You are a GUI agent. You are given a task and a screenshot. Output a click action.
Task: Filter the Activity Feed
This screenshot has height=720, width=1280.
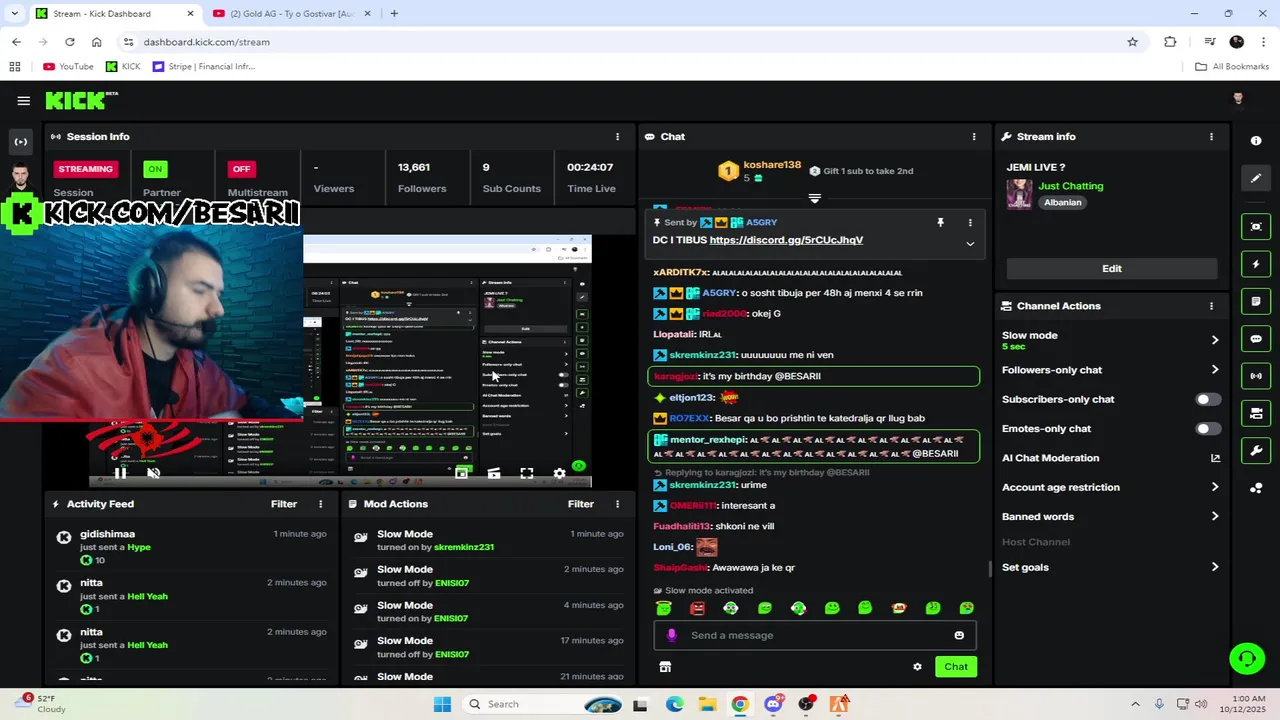click(284, 504)
